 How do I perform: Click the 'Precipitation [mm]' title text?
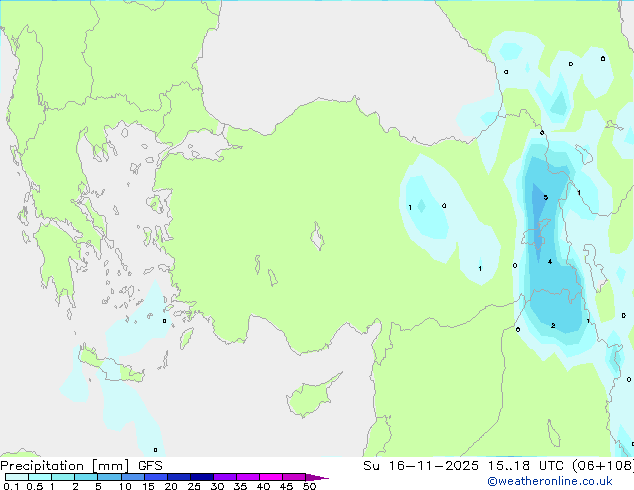coord(65,466)
